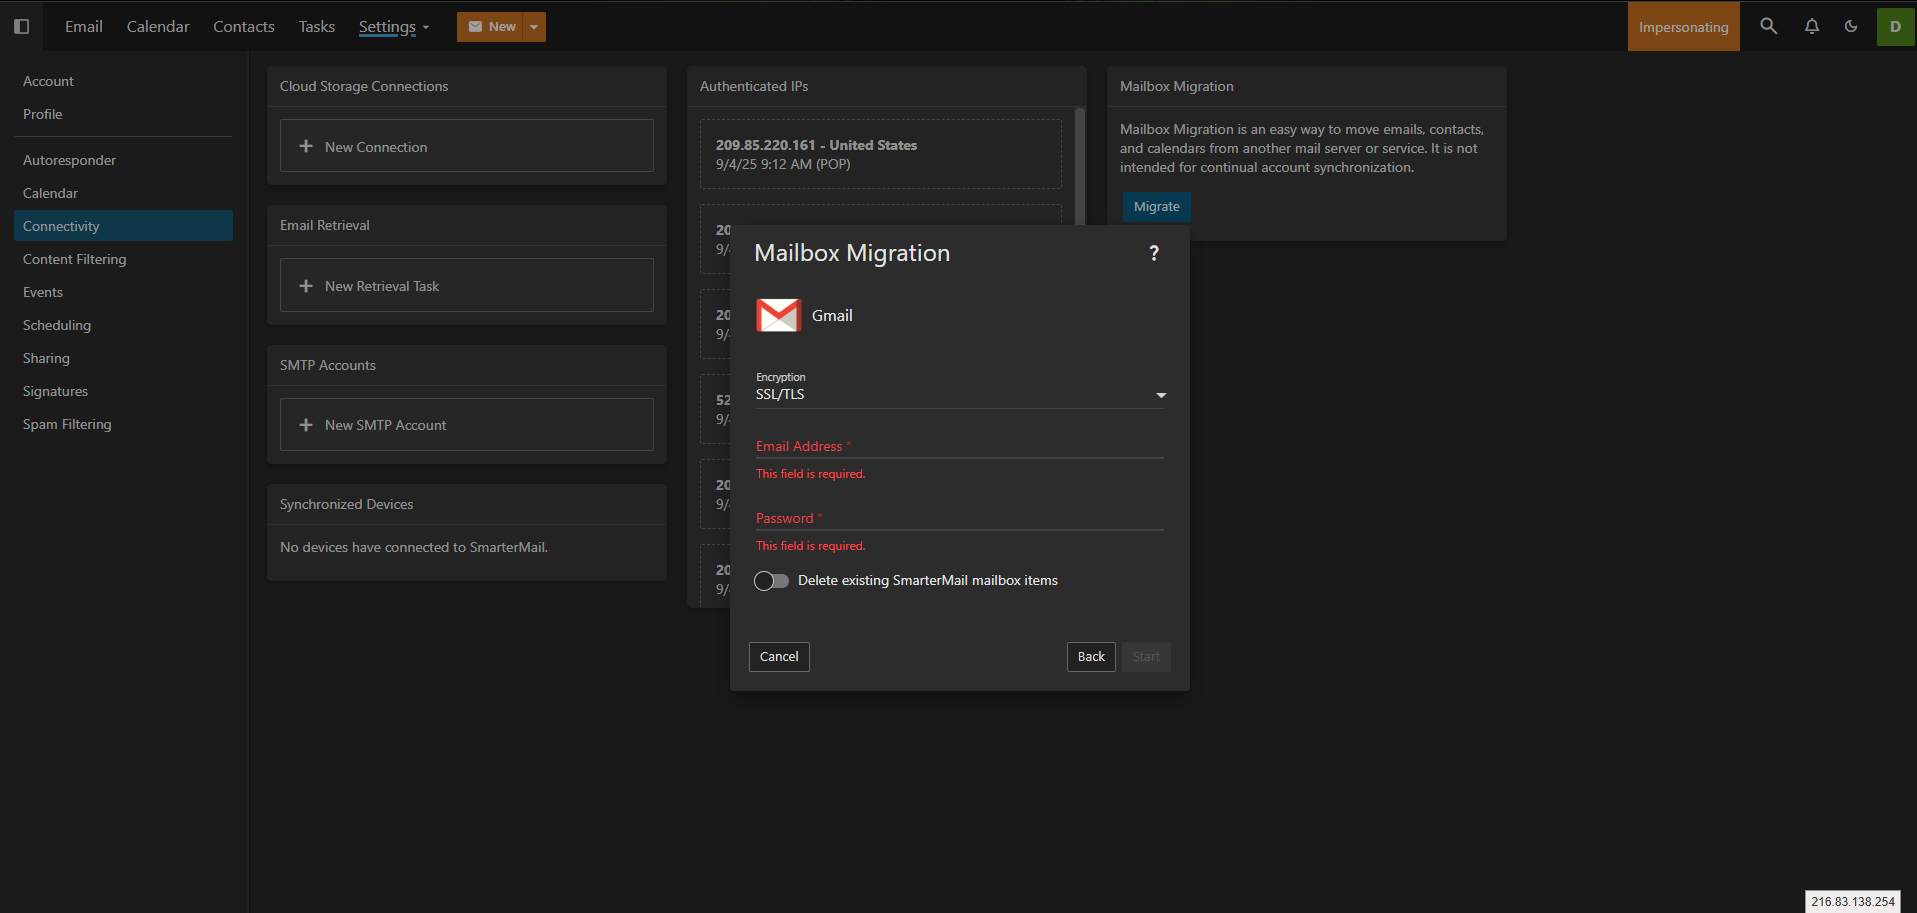Toggle the sidebar panel icon
Image resolution: width=1917 pixels, height=913 pixels.
click(21, 27)
